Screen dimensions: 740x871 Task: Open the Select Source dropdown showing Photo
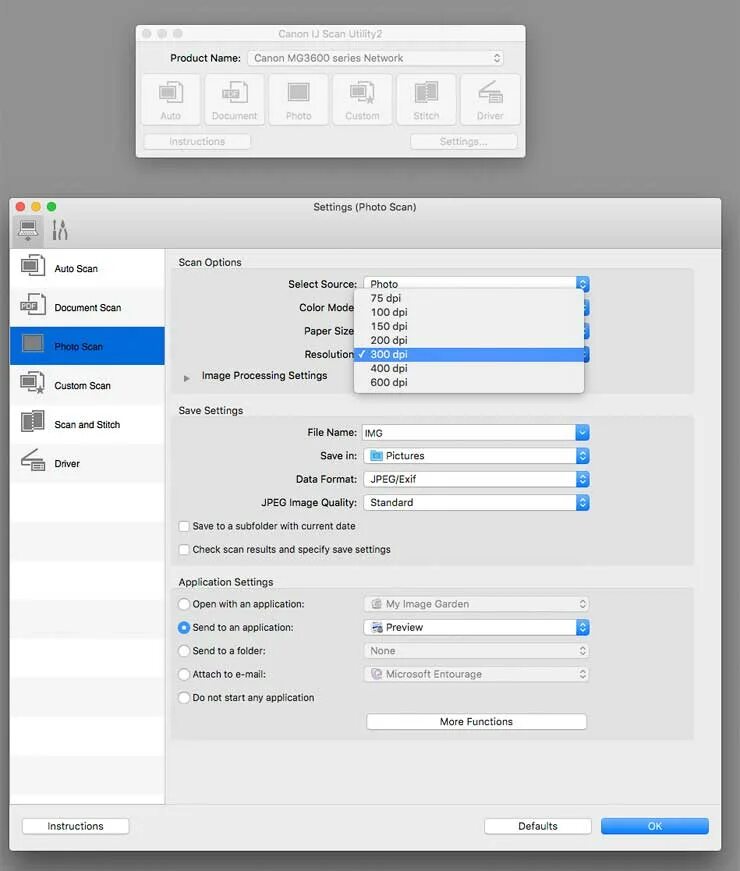tap(476, 283)
